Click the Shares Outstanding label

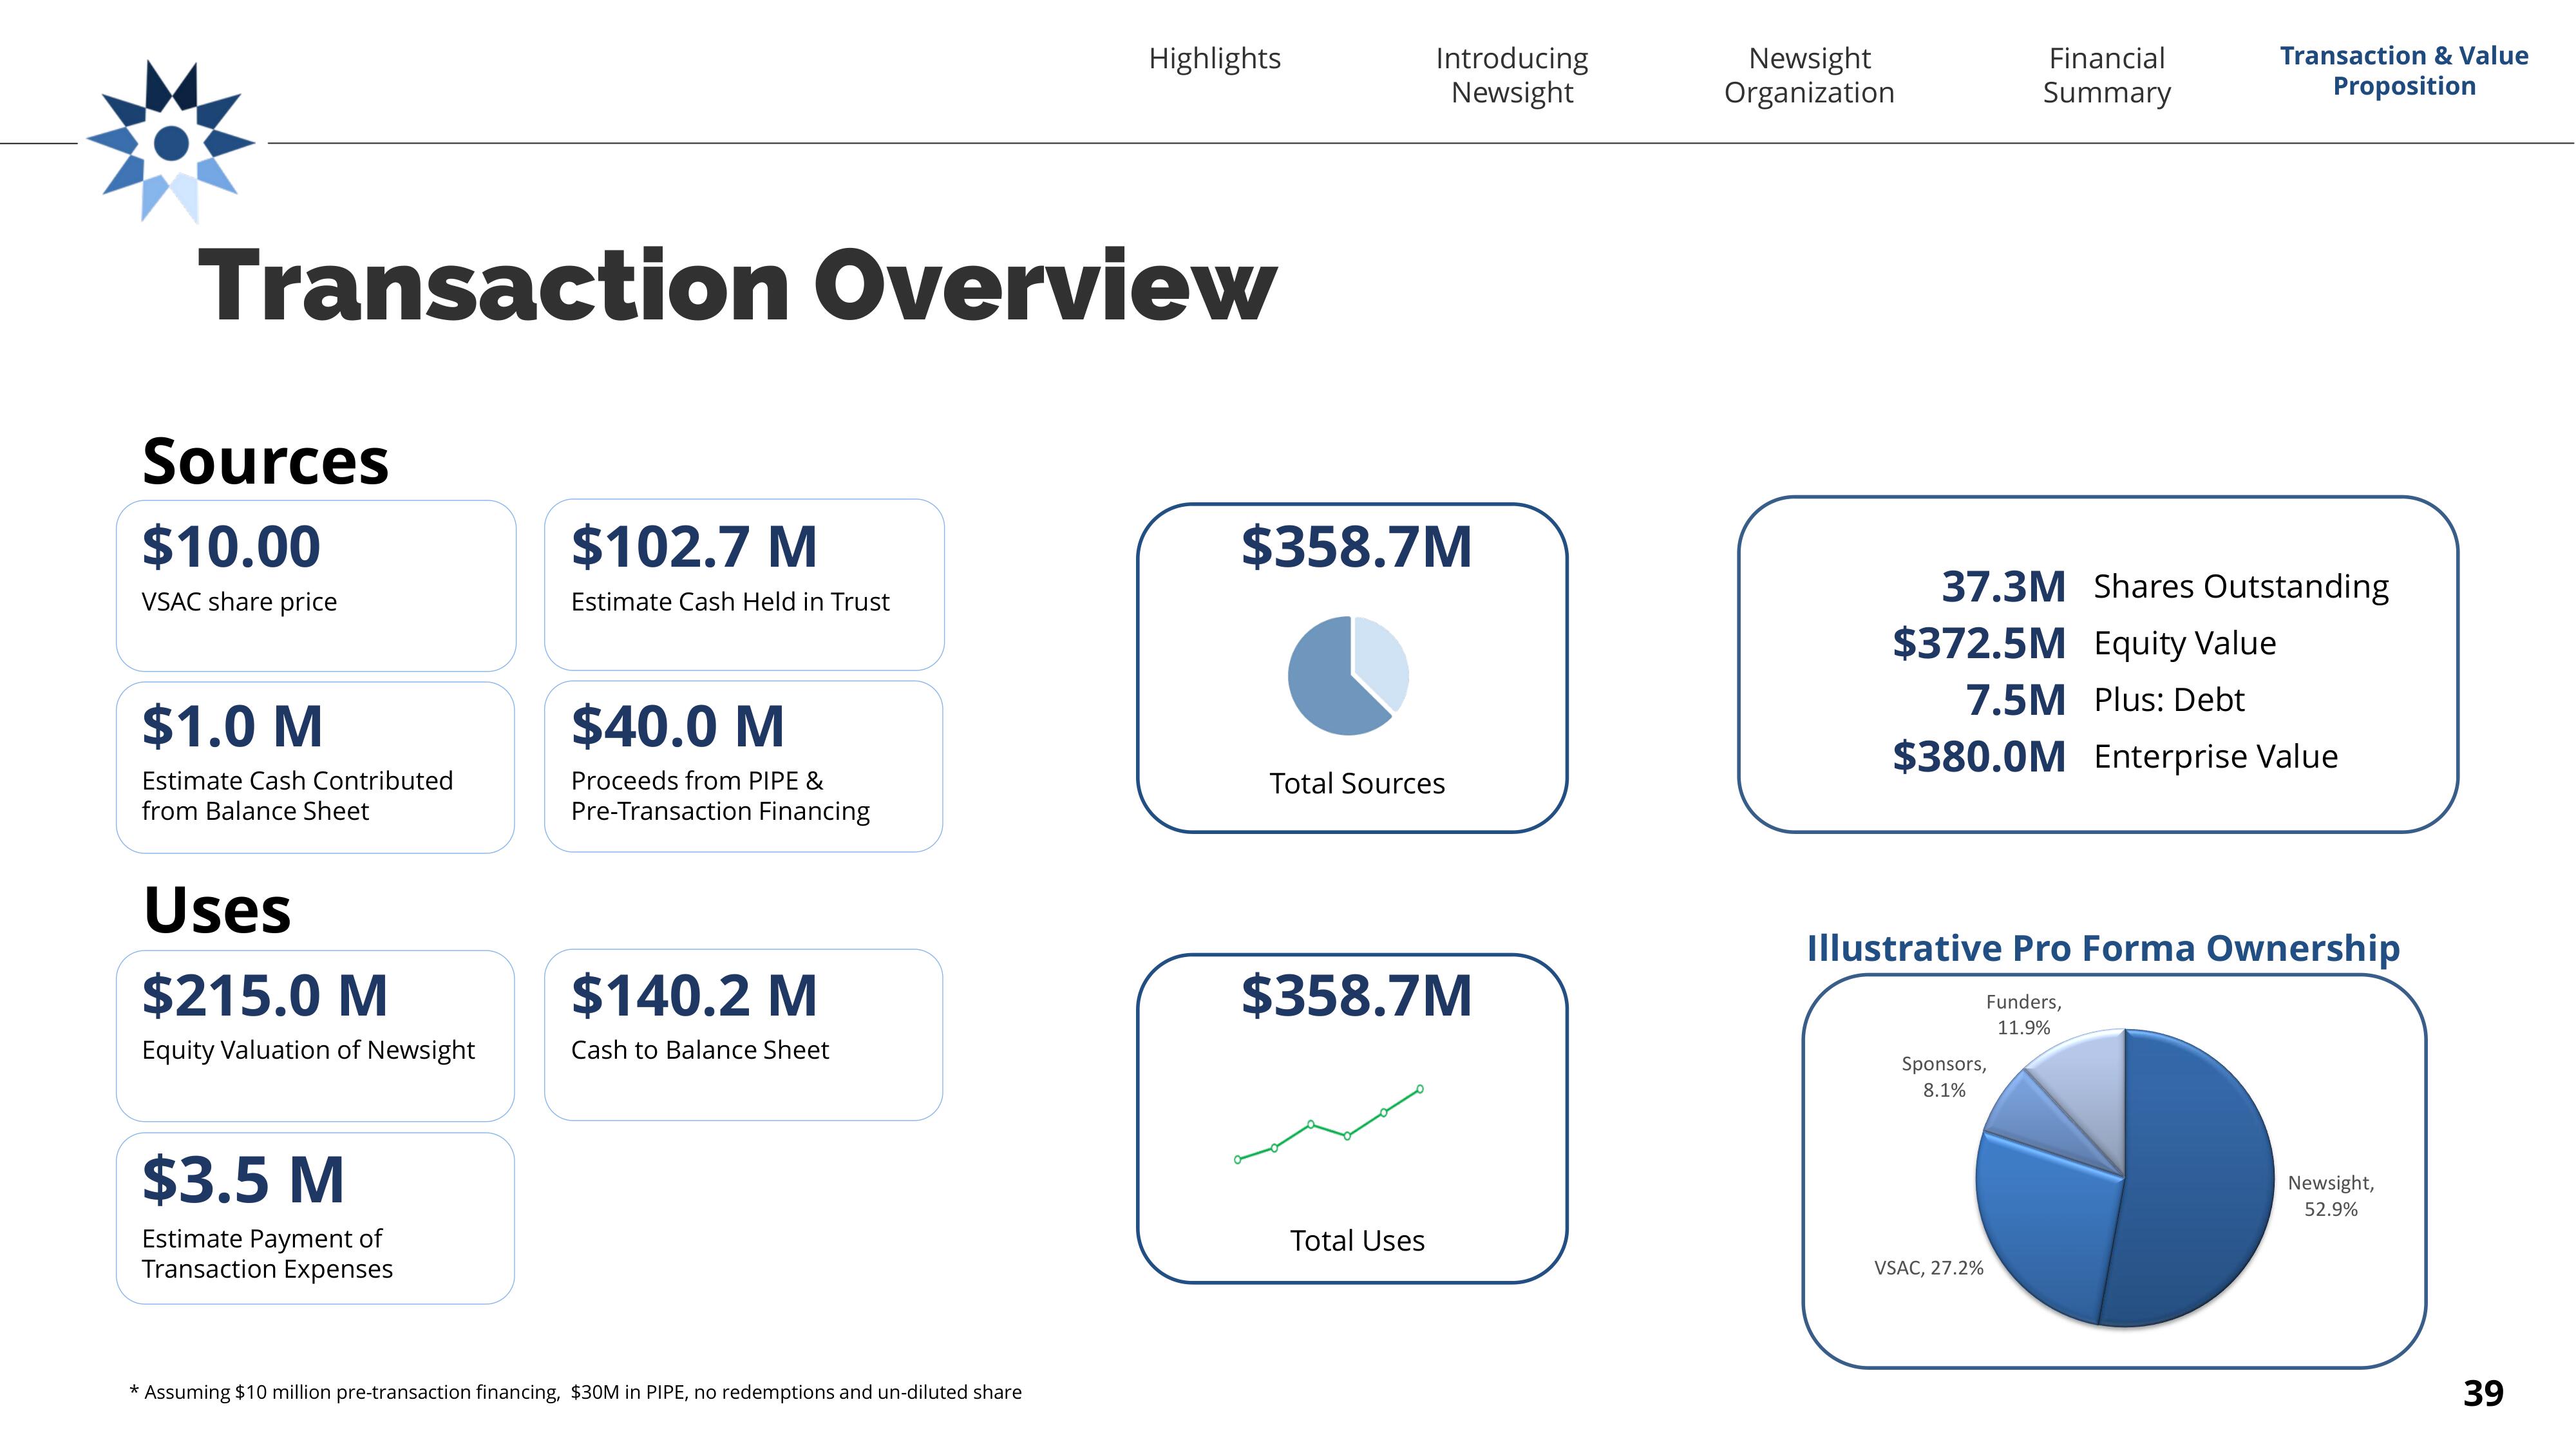(2241, 586)
